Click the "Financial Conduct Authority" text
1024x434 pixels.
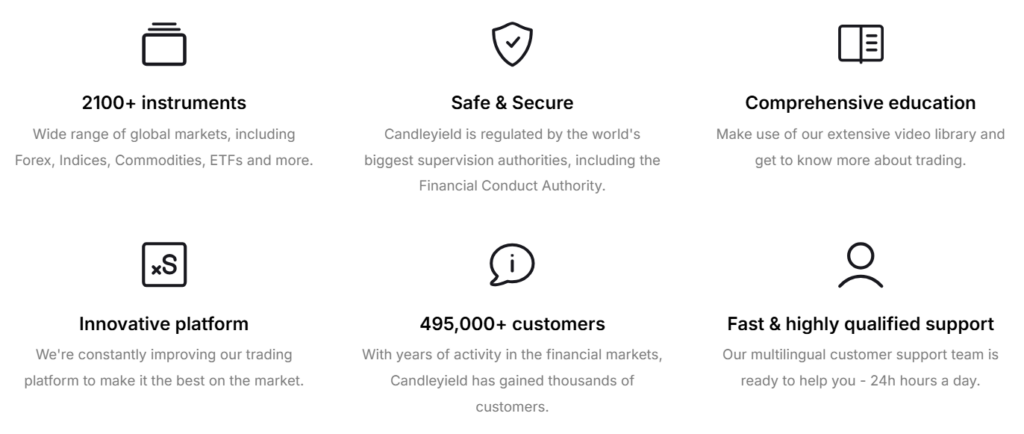click(512, 186)
